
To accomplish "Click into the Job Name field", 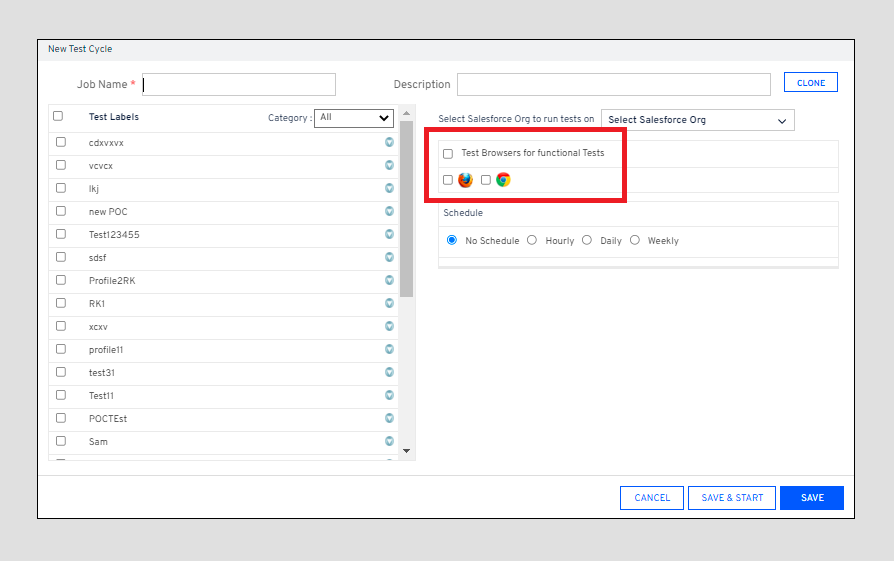I will (239, 85).
